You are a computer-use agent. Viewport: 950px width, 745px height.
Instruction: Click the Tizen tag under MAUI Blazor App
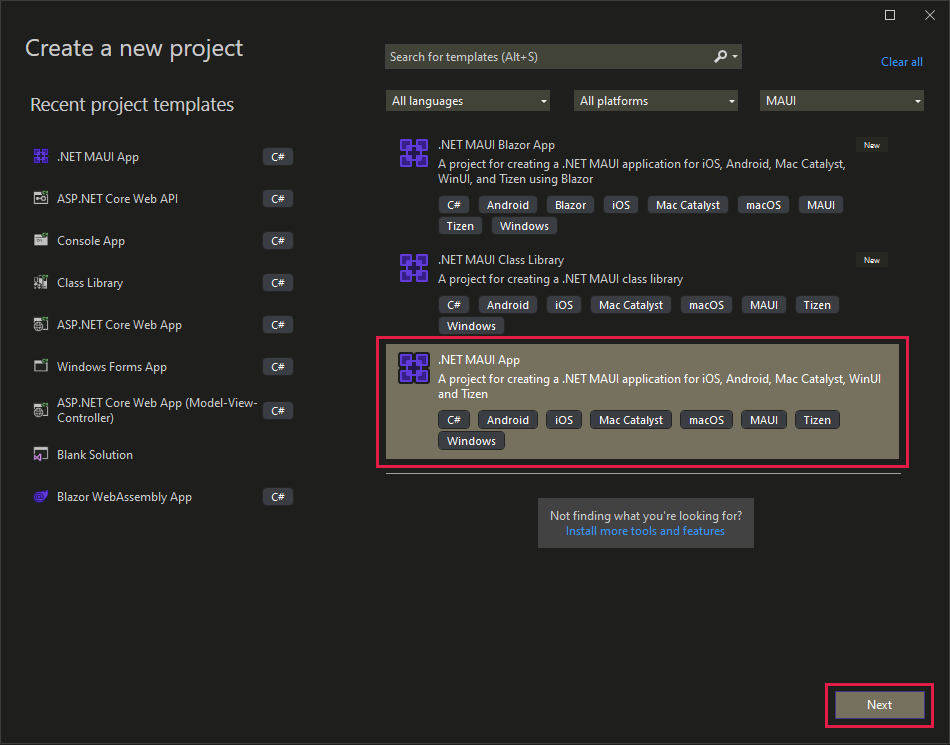(460, 226)
